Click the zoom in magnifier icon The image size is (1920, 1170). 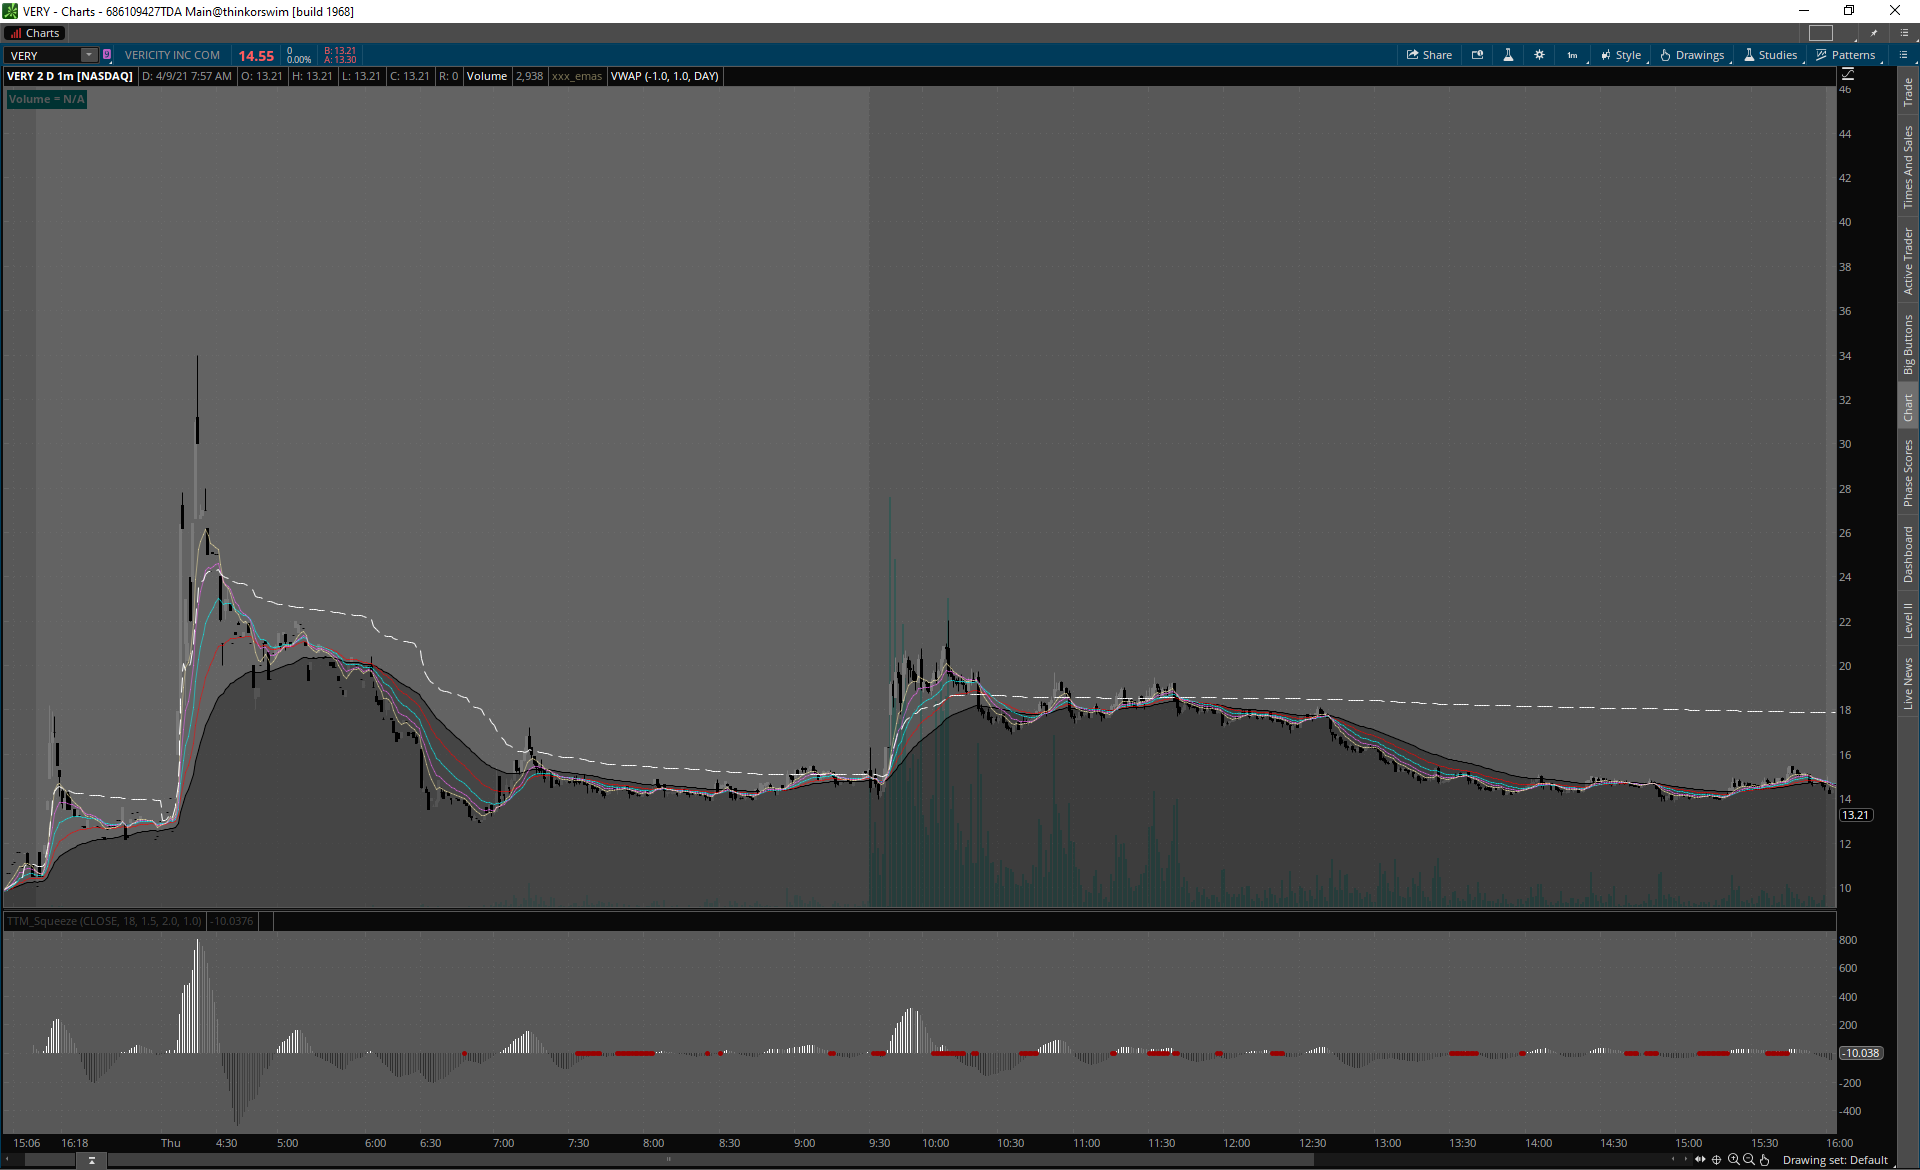(x=1733, y=1160)
